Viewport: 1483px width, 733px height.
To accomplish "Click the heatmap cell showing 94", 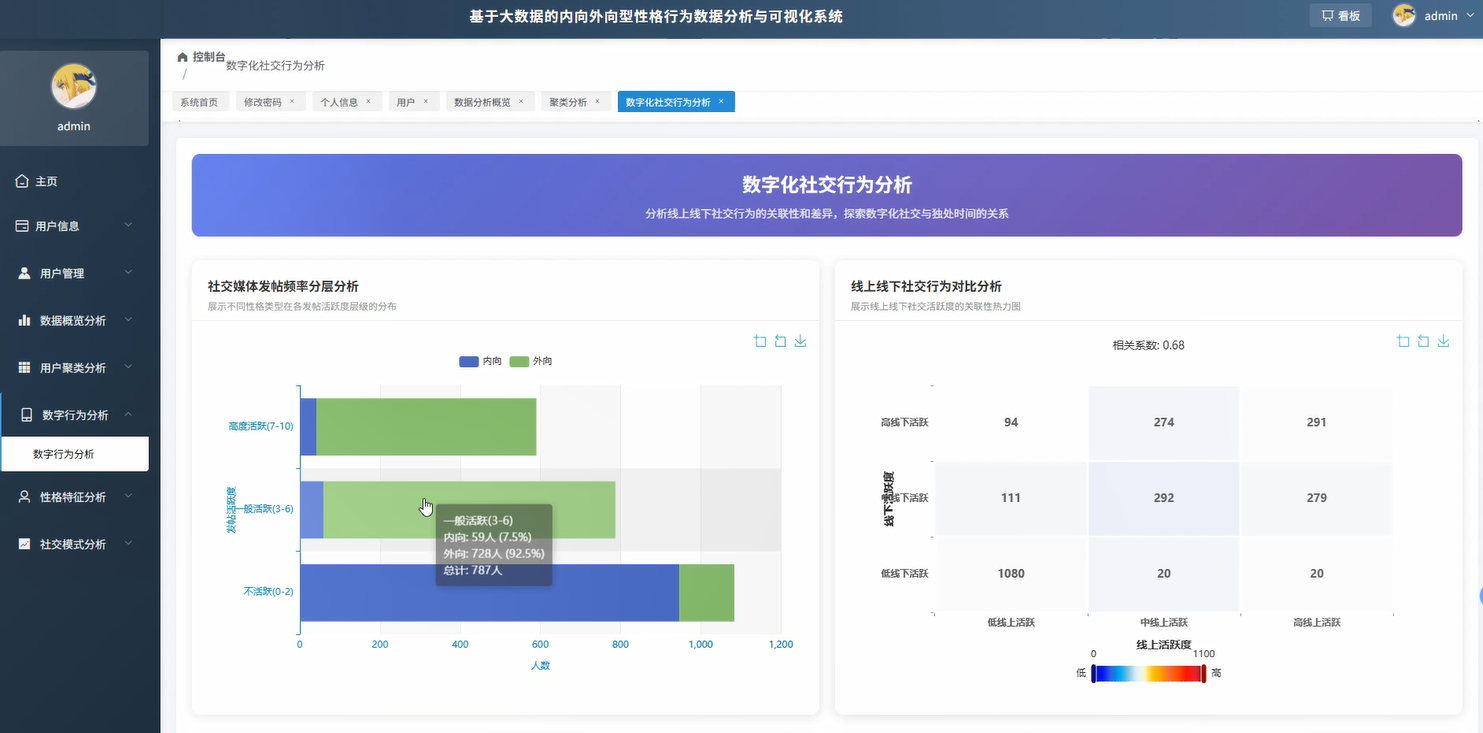I will (1011, 422).
